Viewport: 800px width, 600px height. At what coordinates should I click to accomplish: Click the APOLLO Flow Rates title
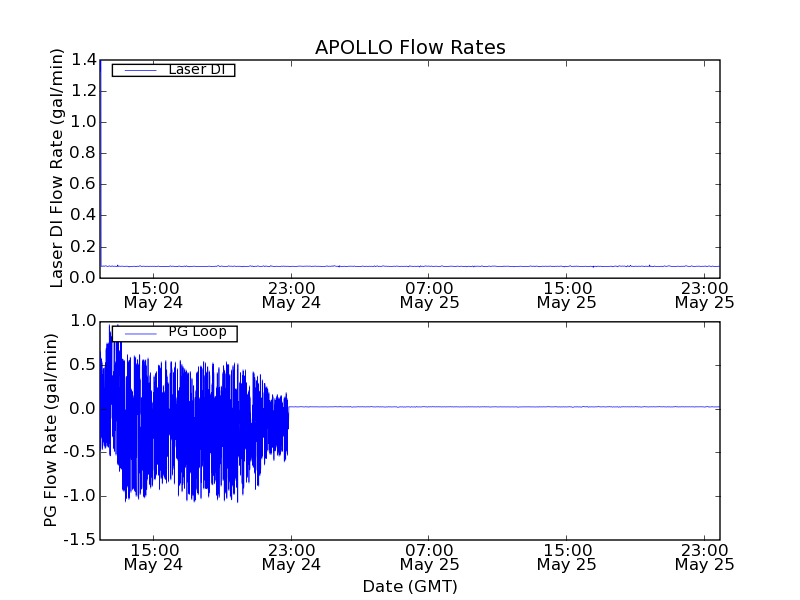(410, 47)
